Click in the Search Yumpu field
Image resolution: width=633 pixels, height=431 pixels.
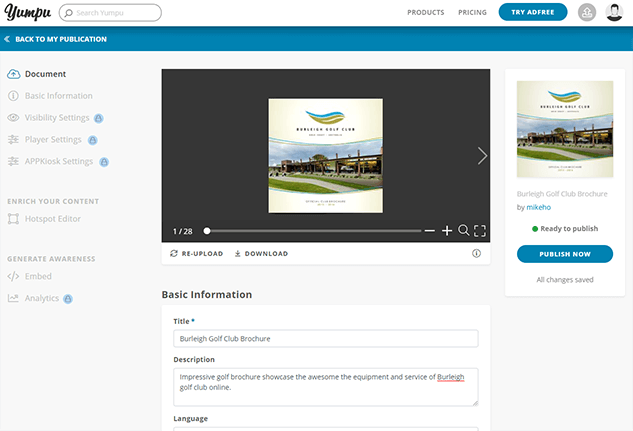pyautogui.click(x=110, y=13)
